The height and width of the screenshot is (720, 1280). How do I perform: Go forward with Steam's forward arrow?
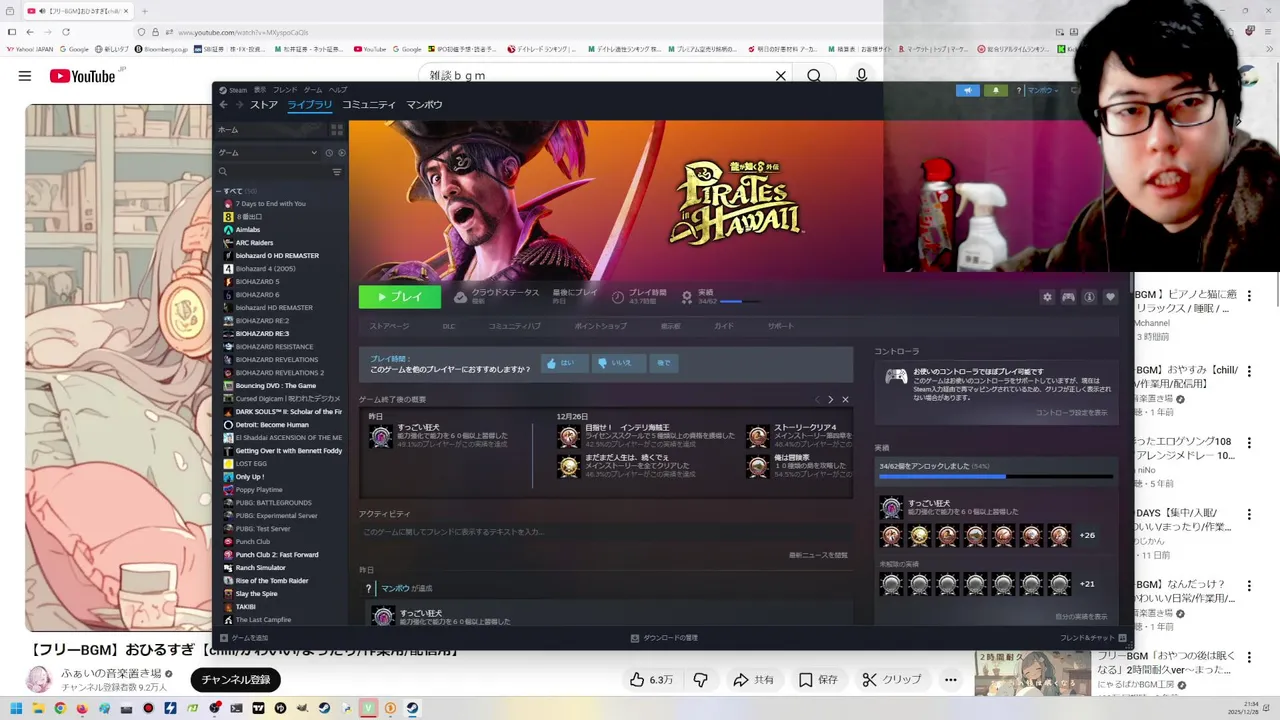[x=238, y=105]
